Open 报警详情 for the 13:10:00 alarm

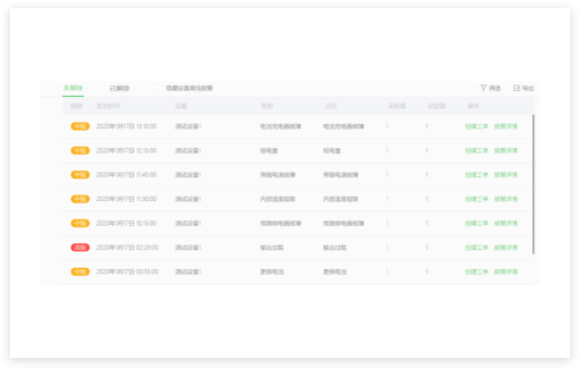click(x=506, y=126)
